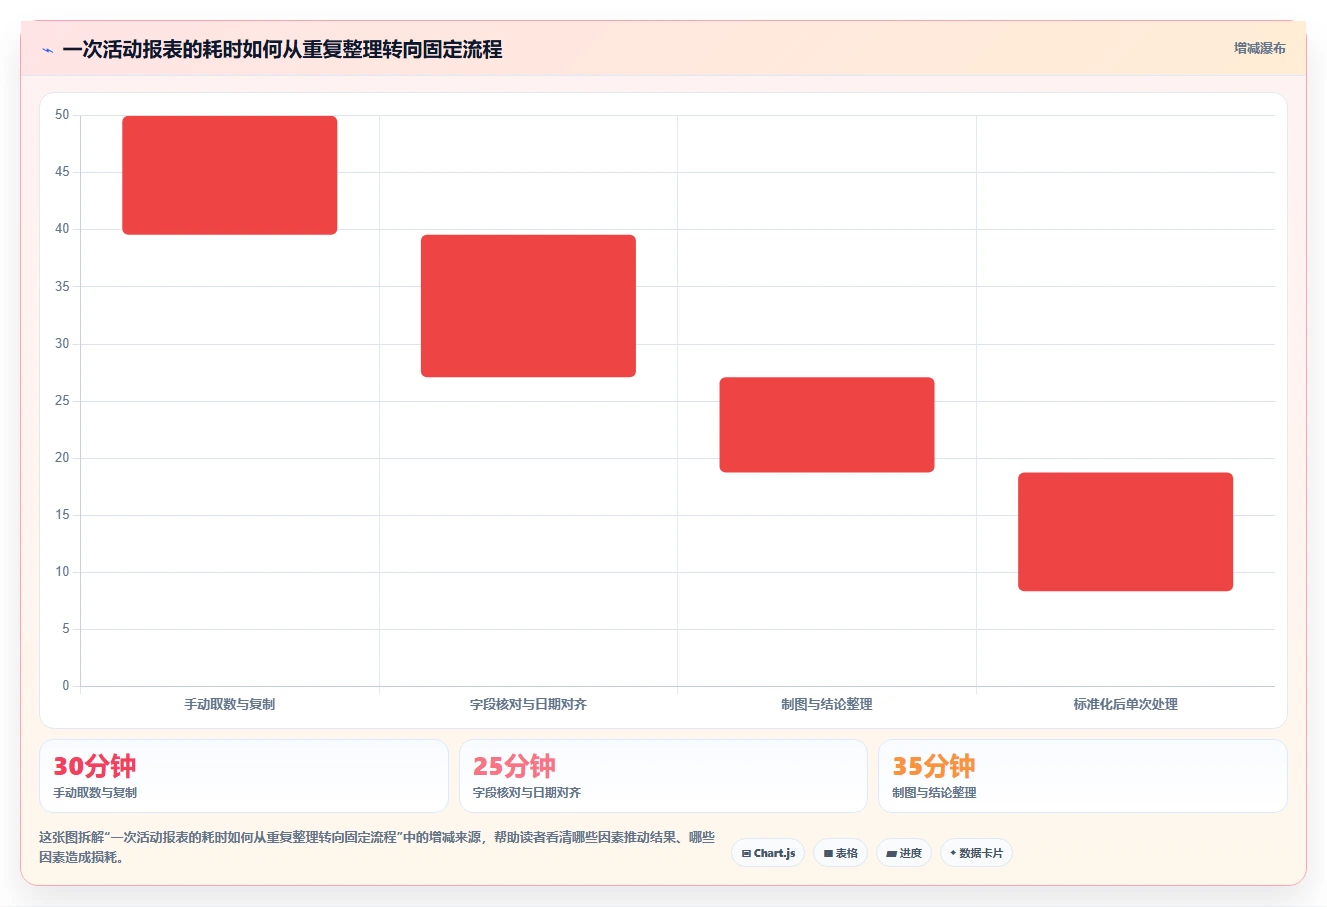
Task: Select the 字段核对与日期对齐 waterfall bar
Action: coord(528,306)
